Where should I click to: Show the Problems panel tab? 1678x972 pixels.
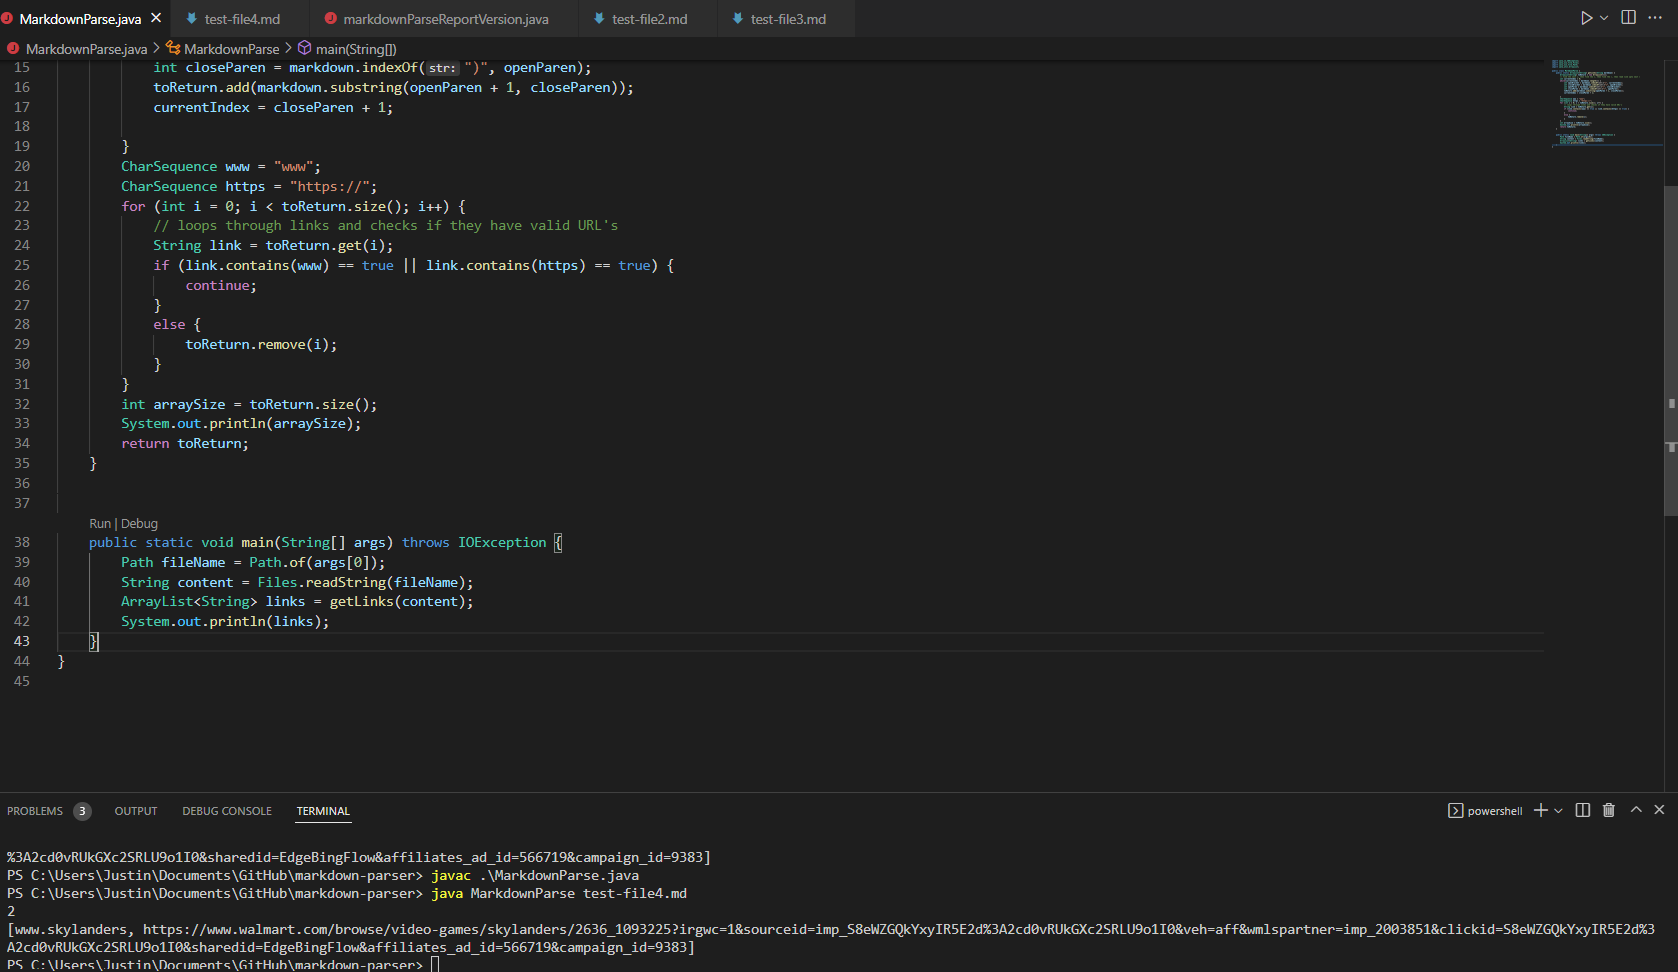tap(35, 811)
